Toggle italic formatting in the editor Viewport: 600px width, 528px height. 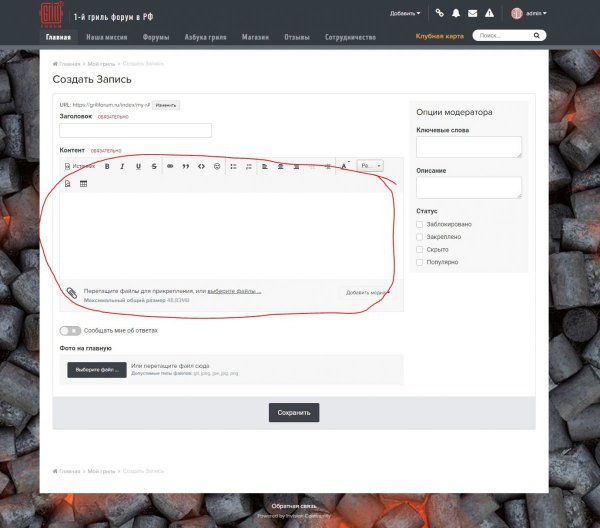[122, 166]
